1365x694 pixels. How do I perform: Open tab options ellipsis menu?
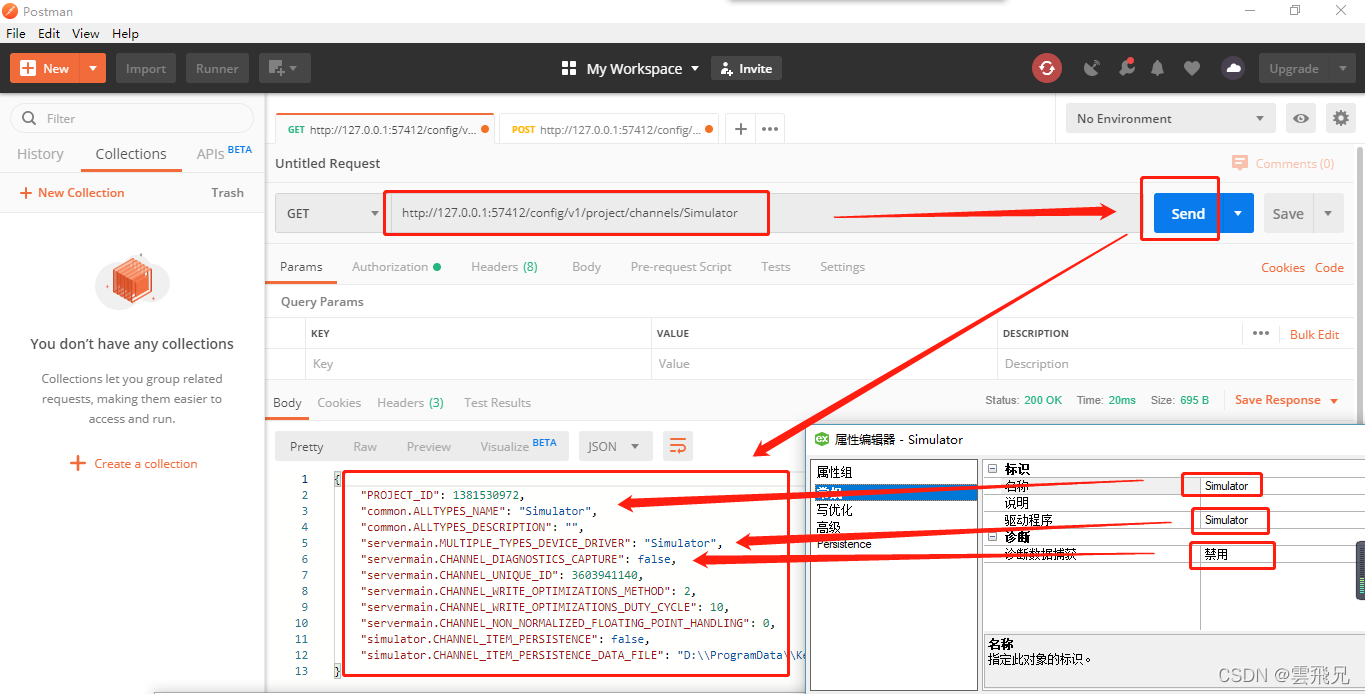769,129
